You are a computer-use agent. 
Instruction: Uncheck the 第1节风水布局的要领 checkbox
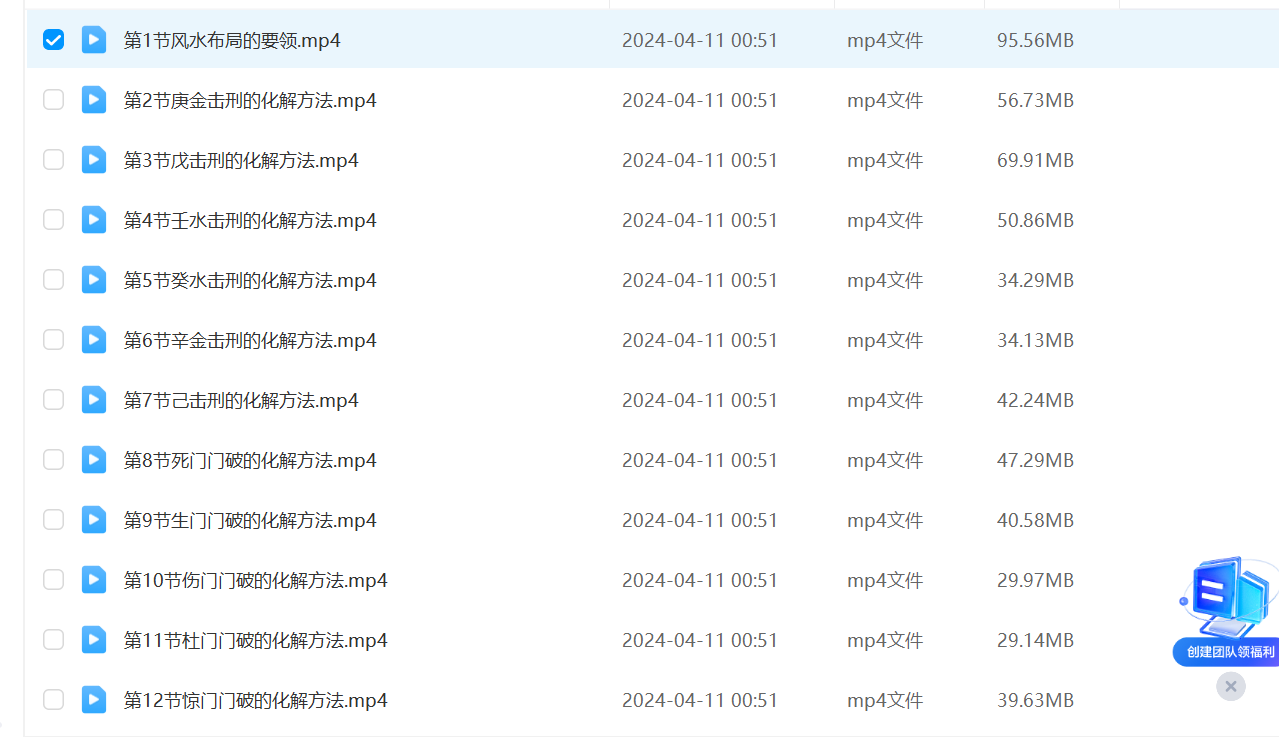pos(53,40)
